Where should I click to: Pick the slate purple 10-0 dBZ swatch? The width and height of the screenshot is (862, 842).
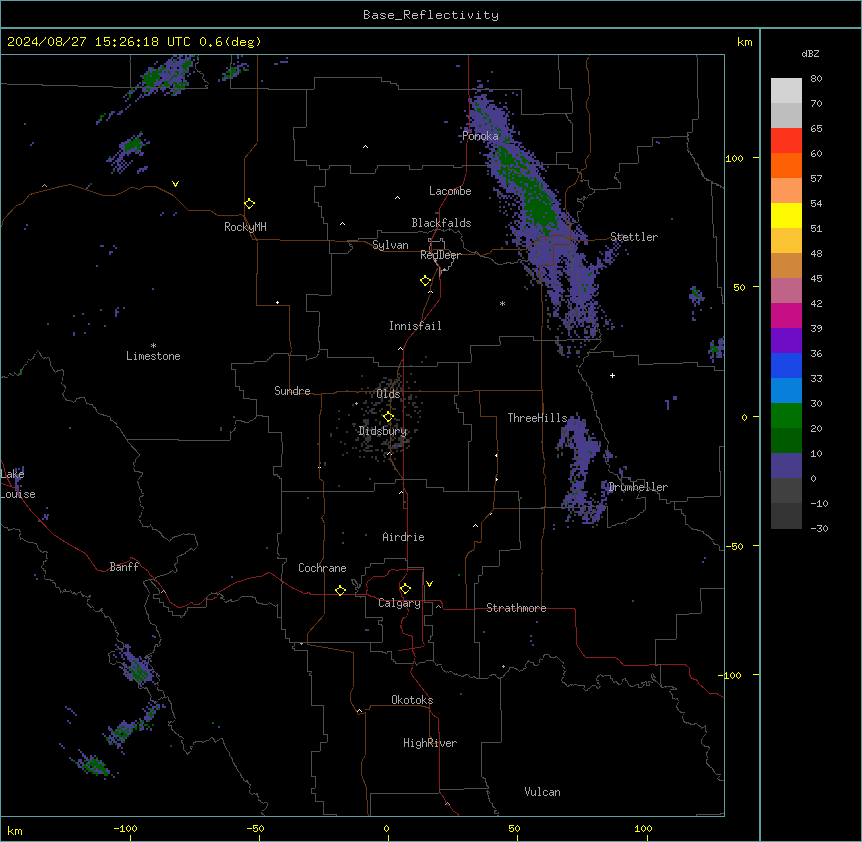click(x=786, y=466)
